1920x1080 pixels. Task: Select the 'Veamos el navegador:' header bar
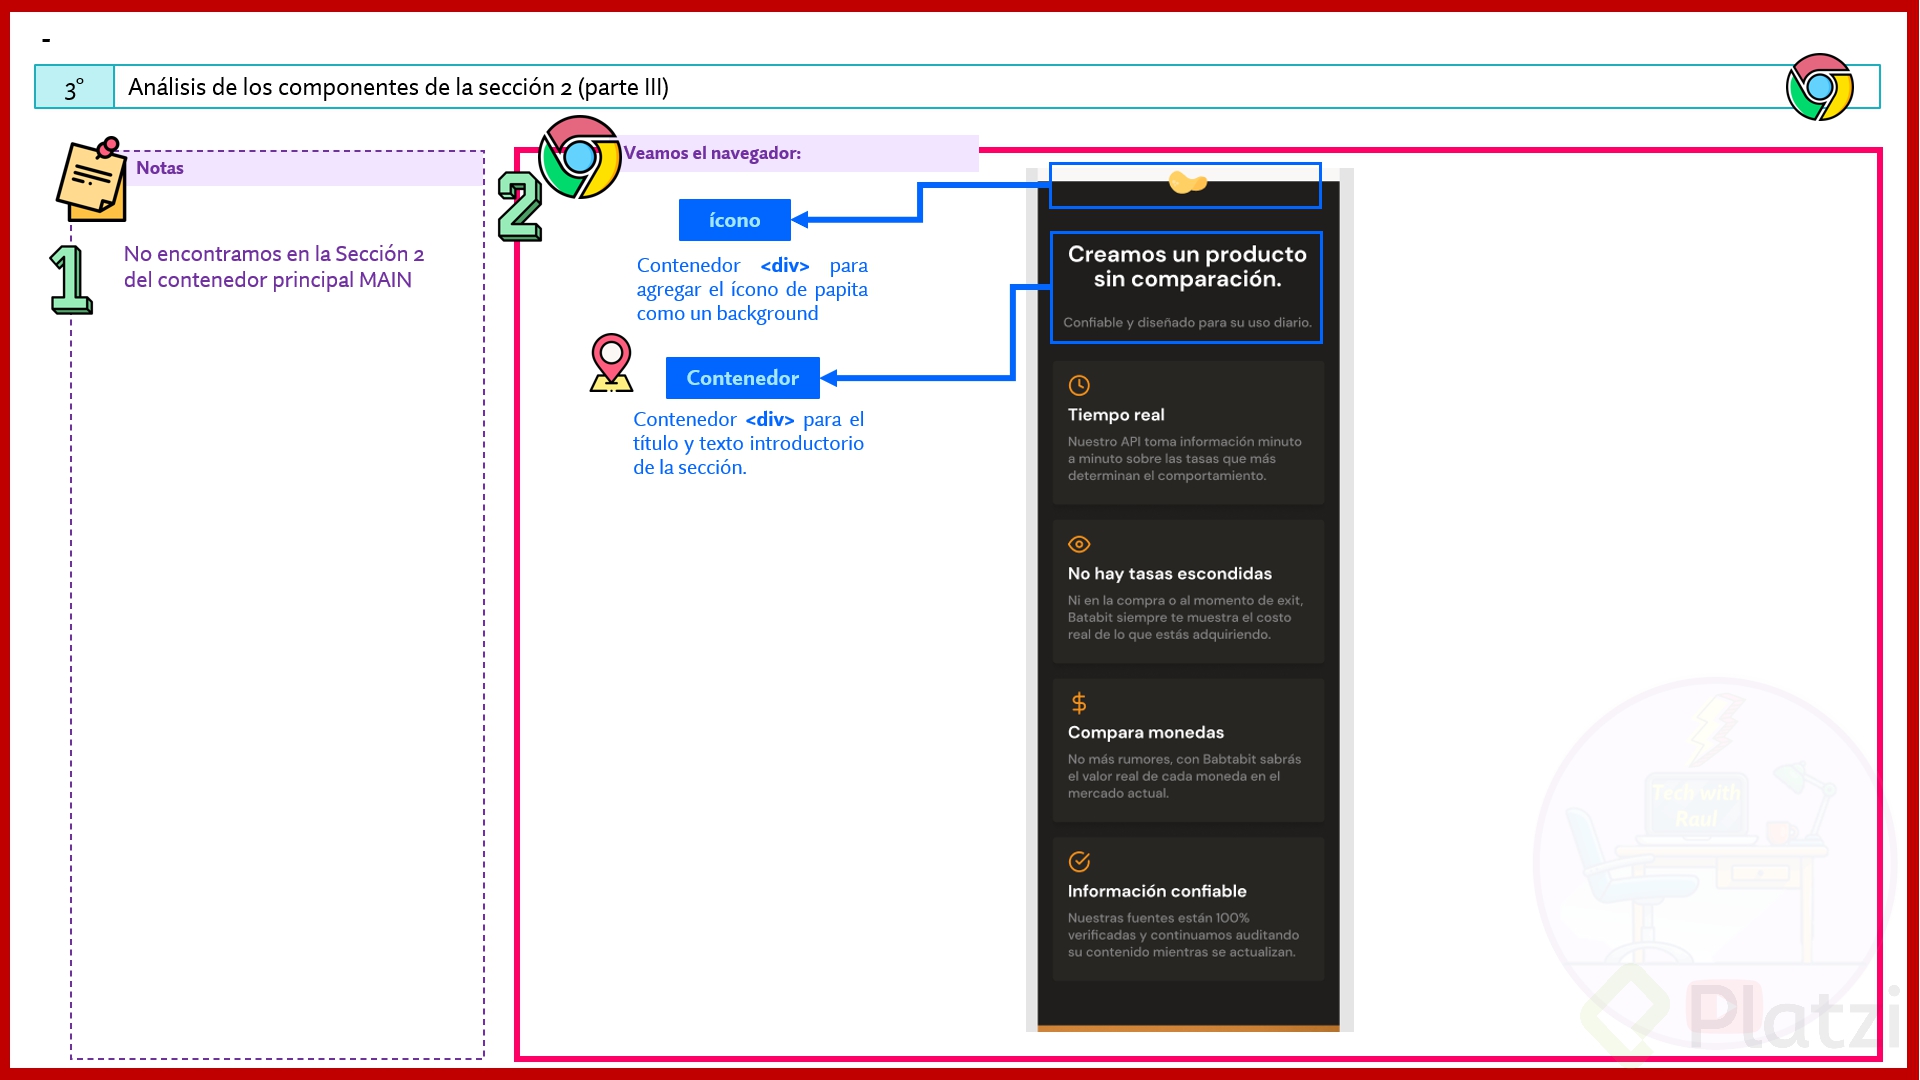coord(800,153)
